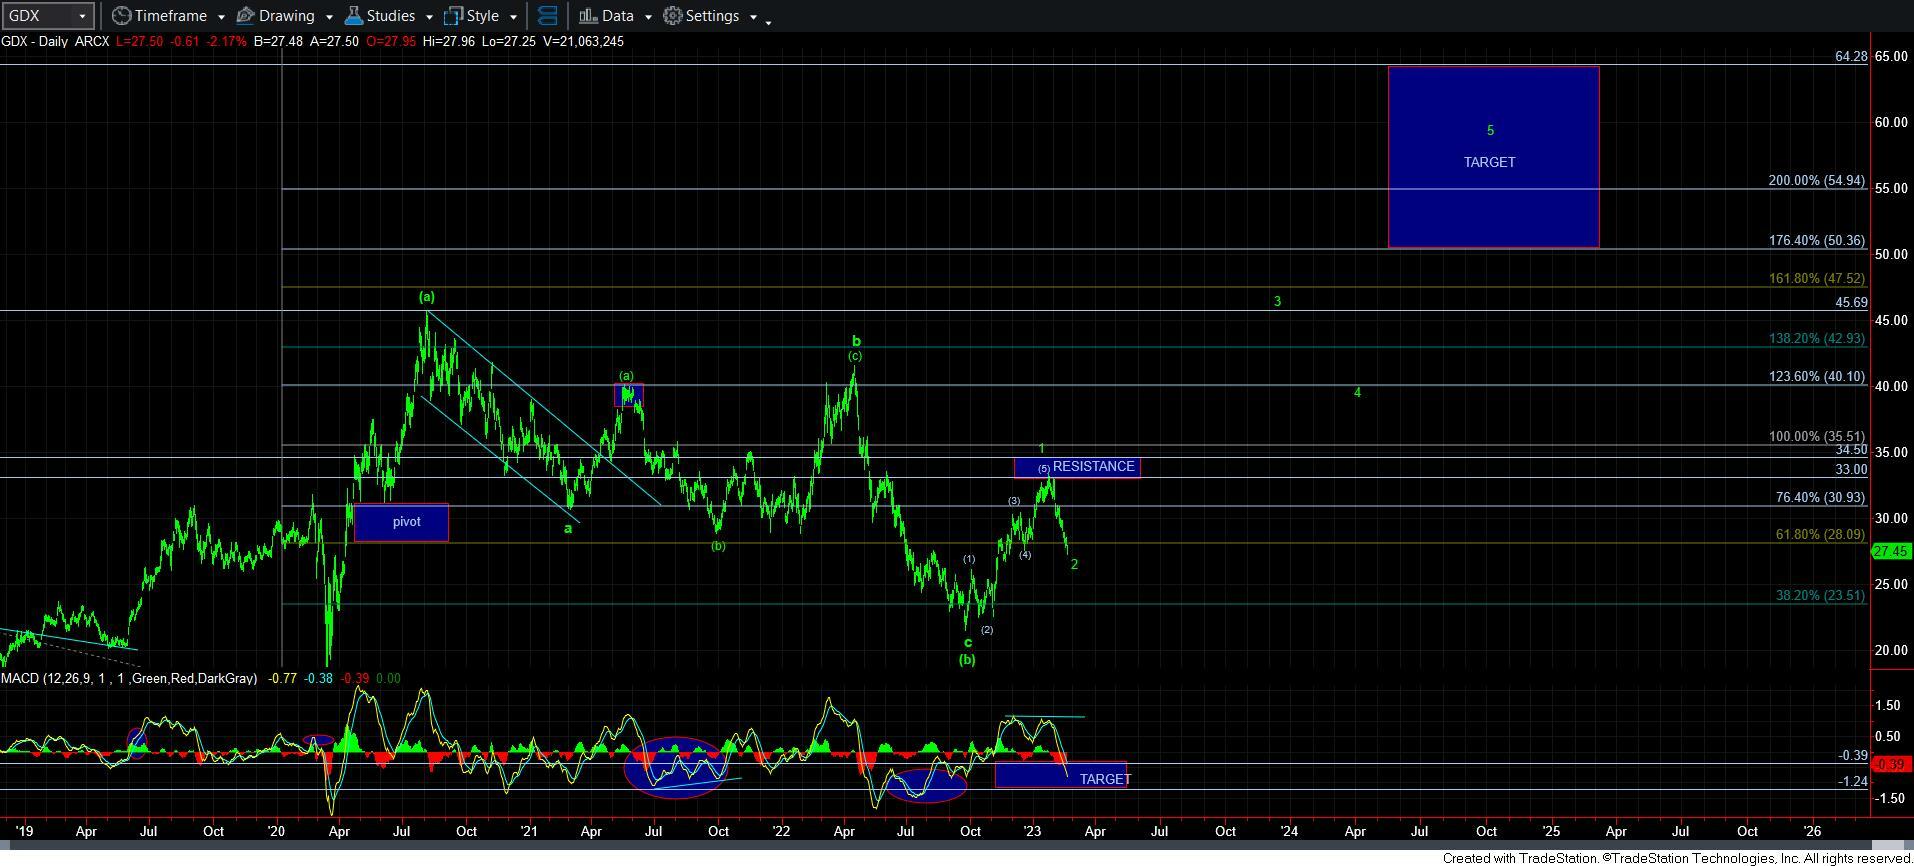Image resolution: width=1914 pixels, height=866 pixels.
Task: Open the Data menu label
Action: (x=617, y=16)
